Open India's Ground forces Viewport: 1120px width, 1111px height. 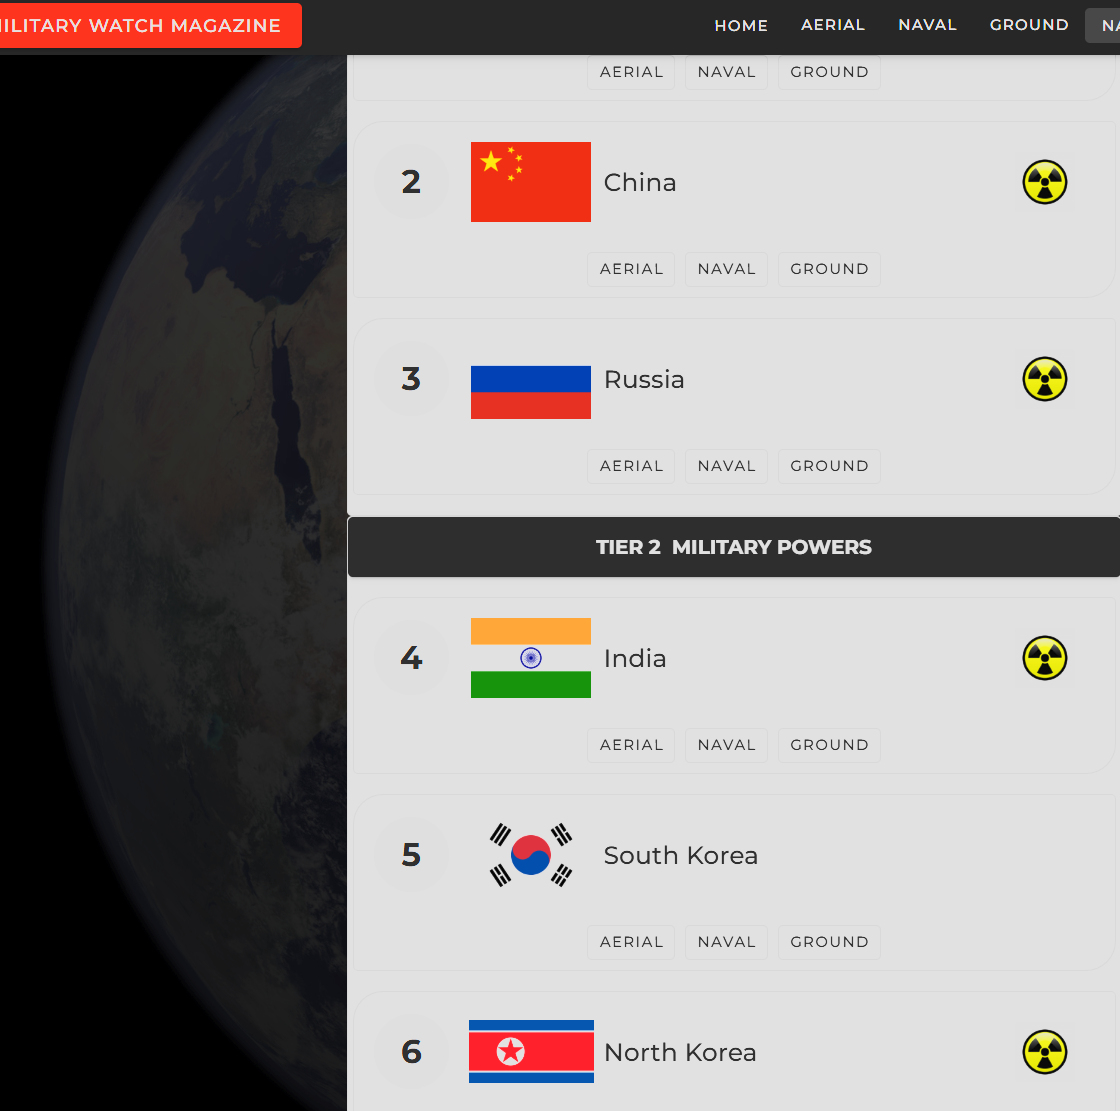click(829, 745)
